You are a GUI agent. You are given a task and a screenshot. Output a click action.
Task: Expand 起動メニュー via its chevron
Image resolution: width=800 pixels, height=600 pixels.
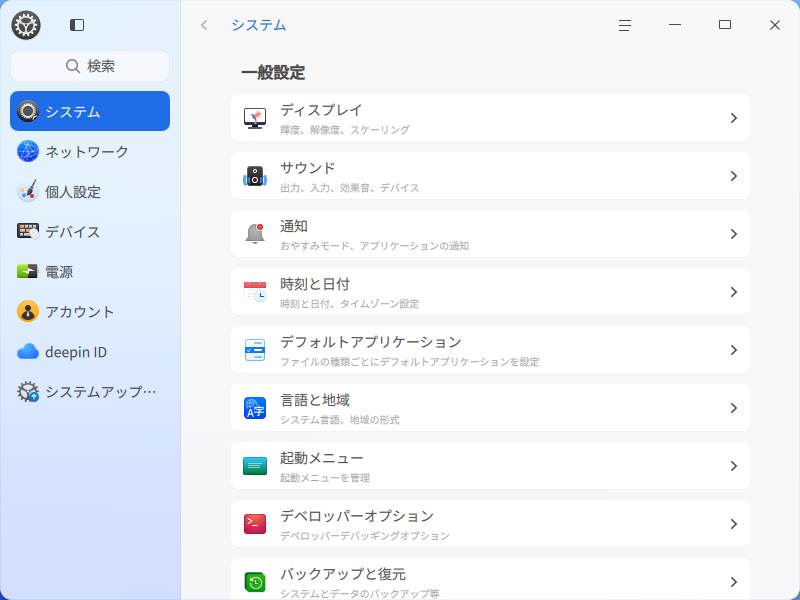(734, 466)
